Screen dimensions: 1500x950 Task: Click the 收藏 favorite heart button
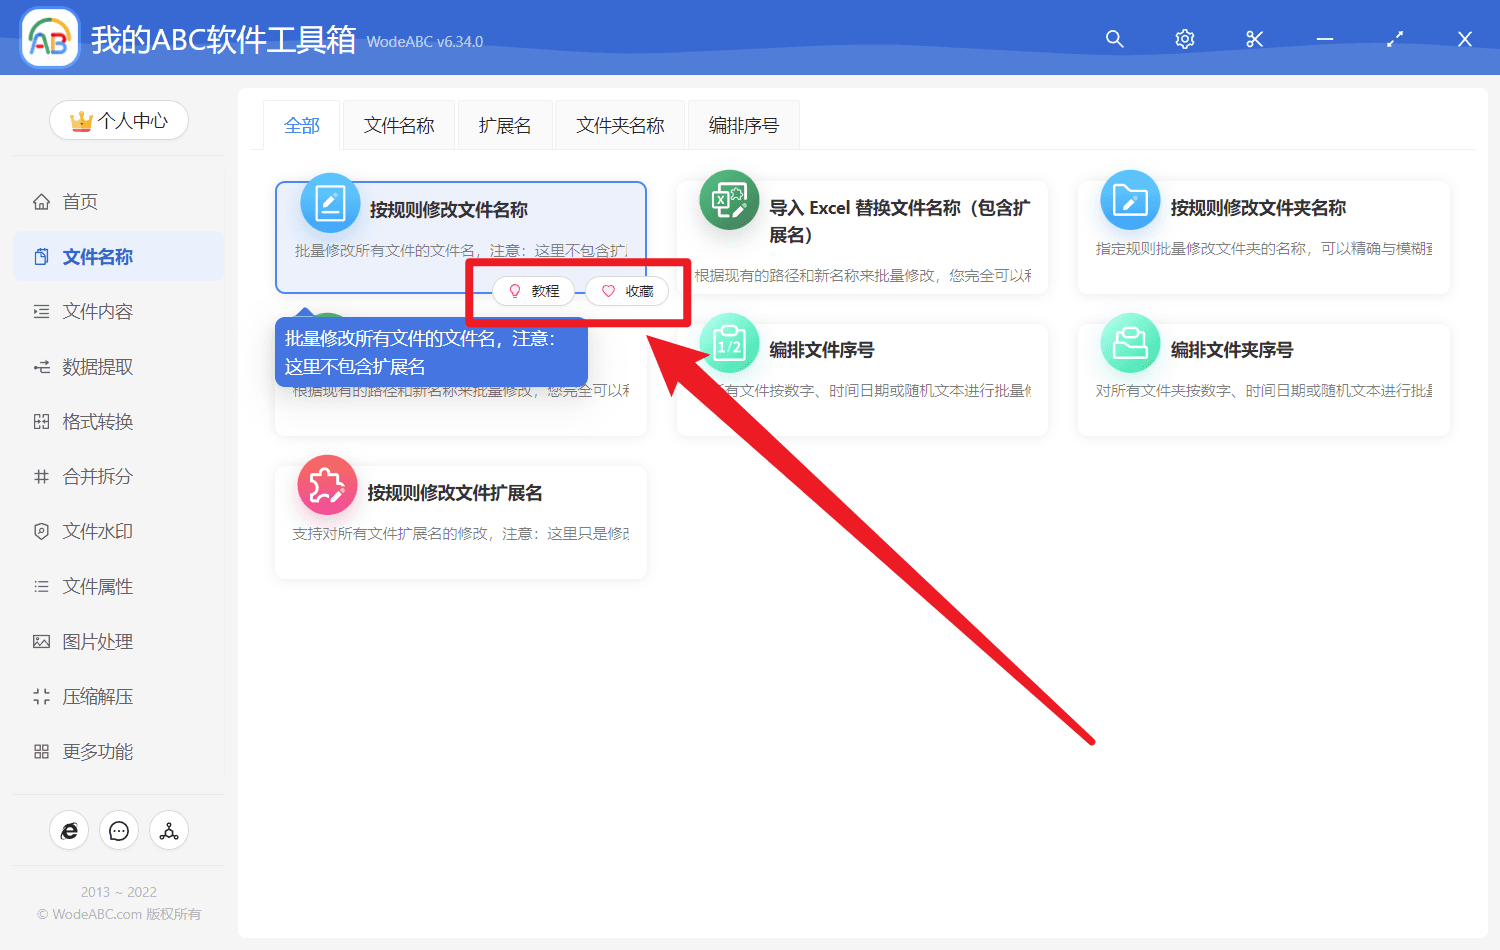tap(627, 291)
